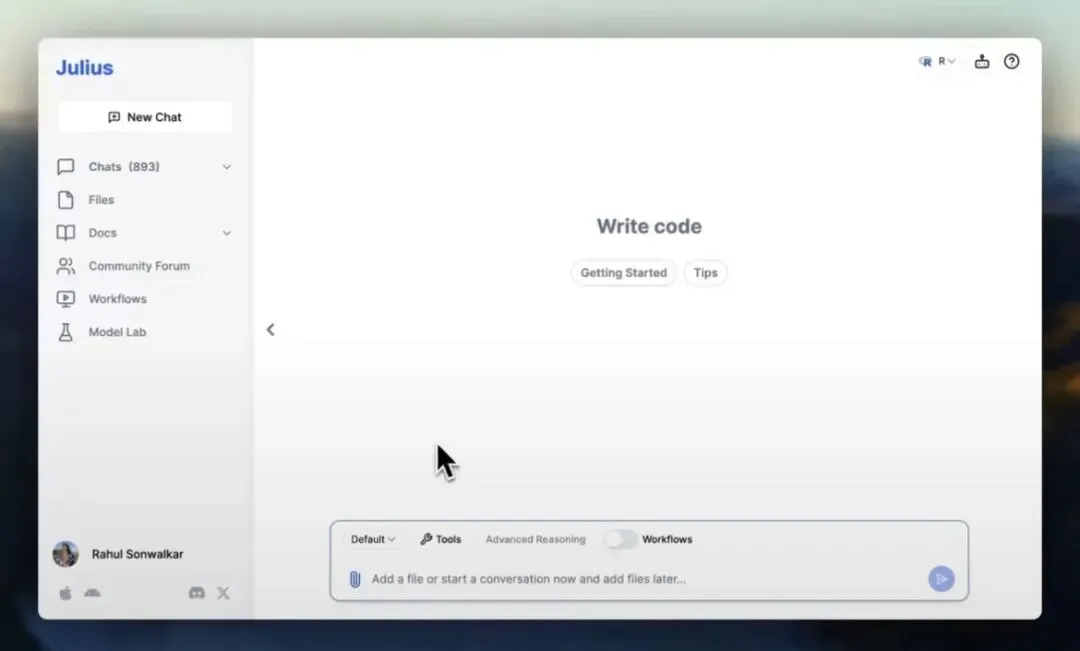This screenshot has height=651, width=1080.
Task: Click the Files document icon
Action: tap(65, 200)
